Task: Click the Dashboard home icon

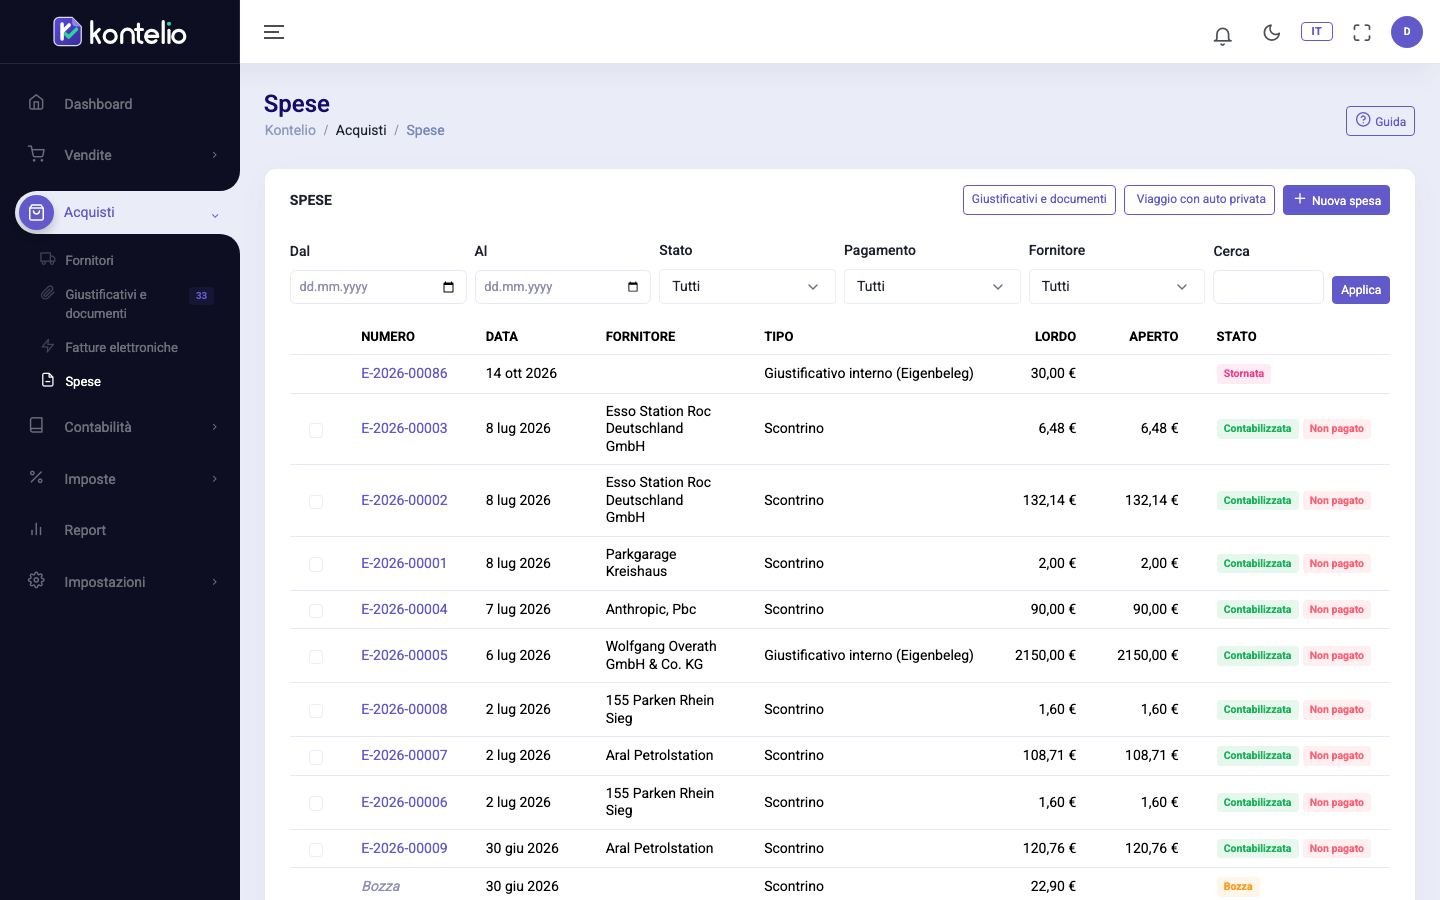Action: tap(37, 102)
